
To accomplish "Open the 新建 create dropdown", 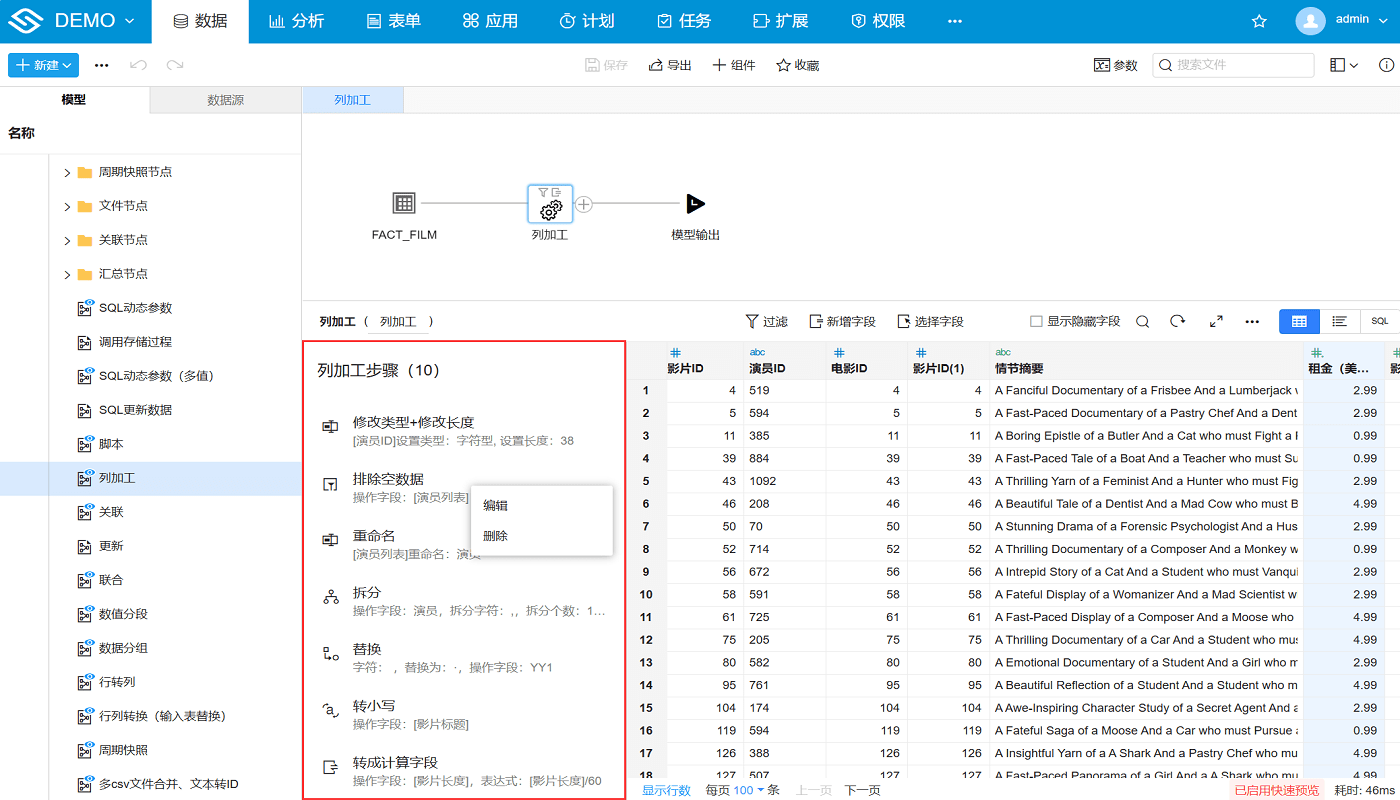I will [x=43, y=64].
